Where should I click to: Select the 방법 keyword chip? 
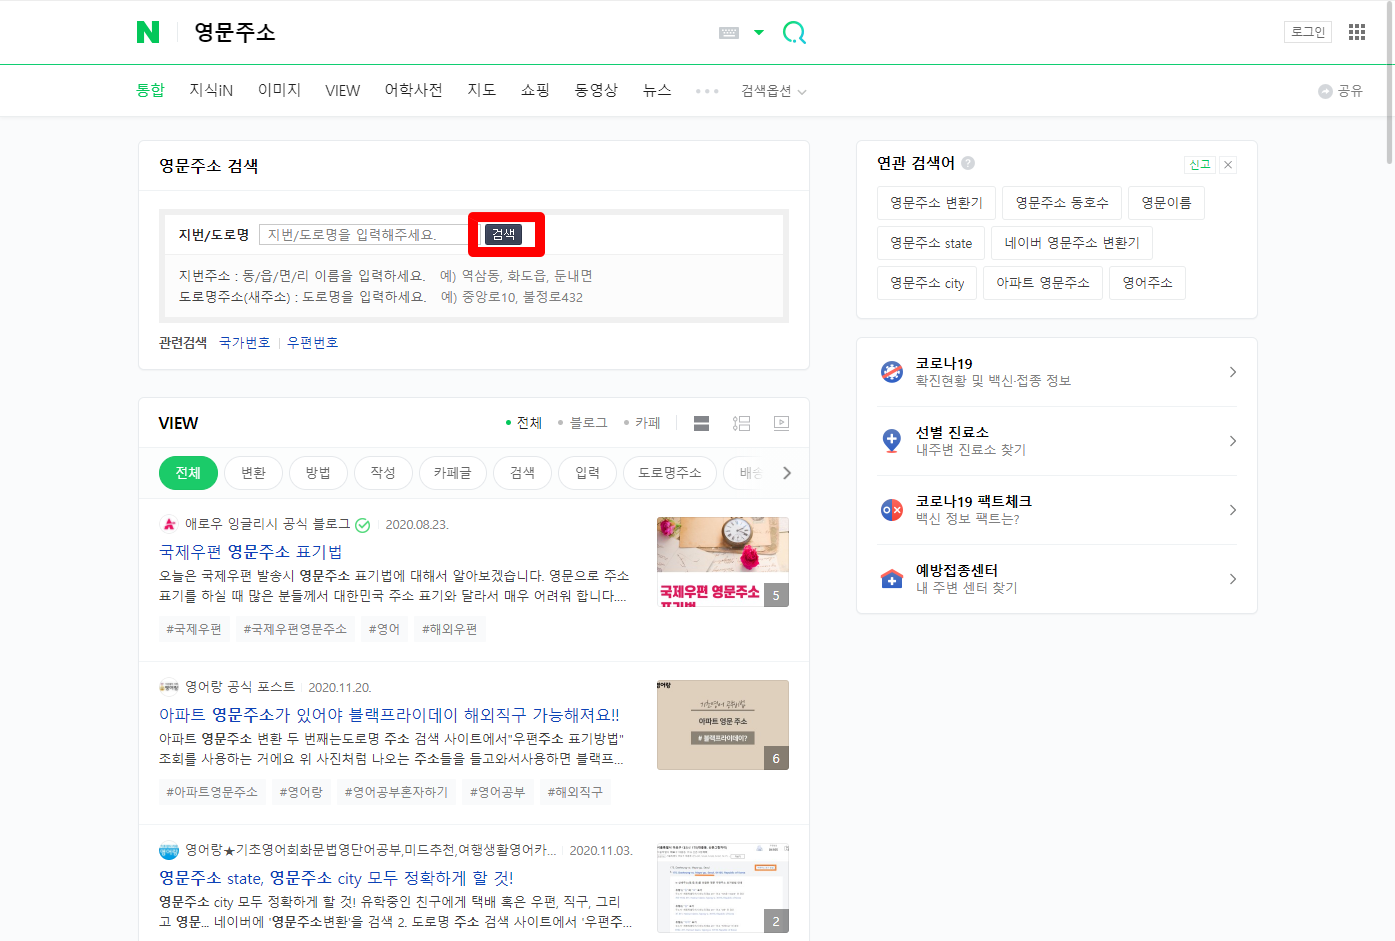(x=318, y=473)
